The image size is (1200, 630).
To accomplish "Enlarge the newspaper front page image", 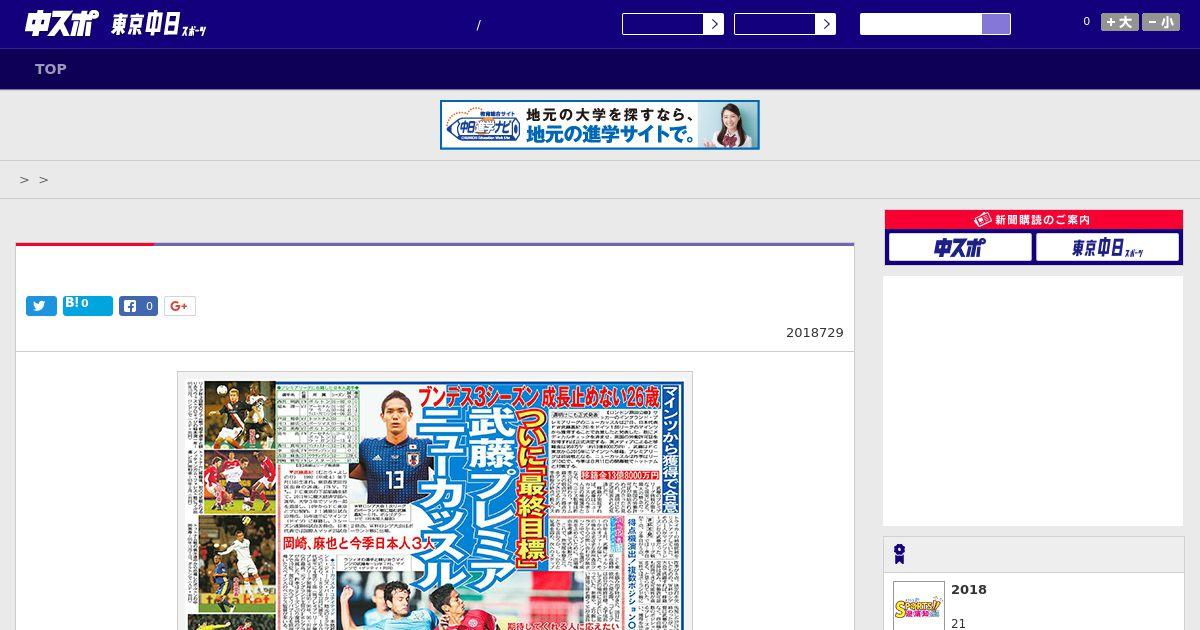I will coord(435,501).
